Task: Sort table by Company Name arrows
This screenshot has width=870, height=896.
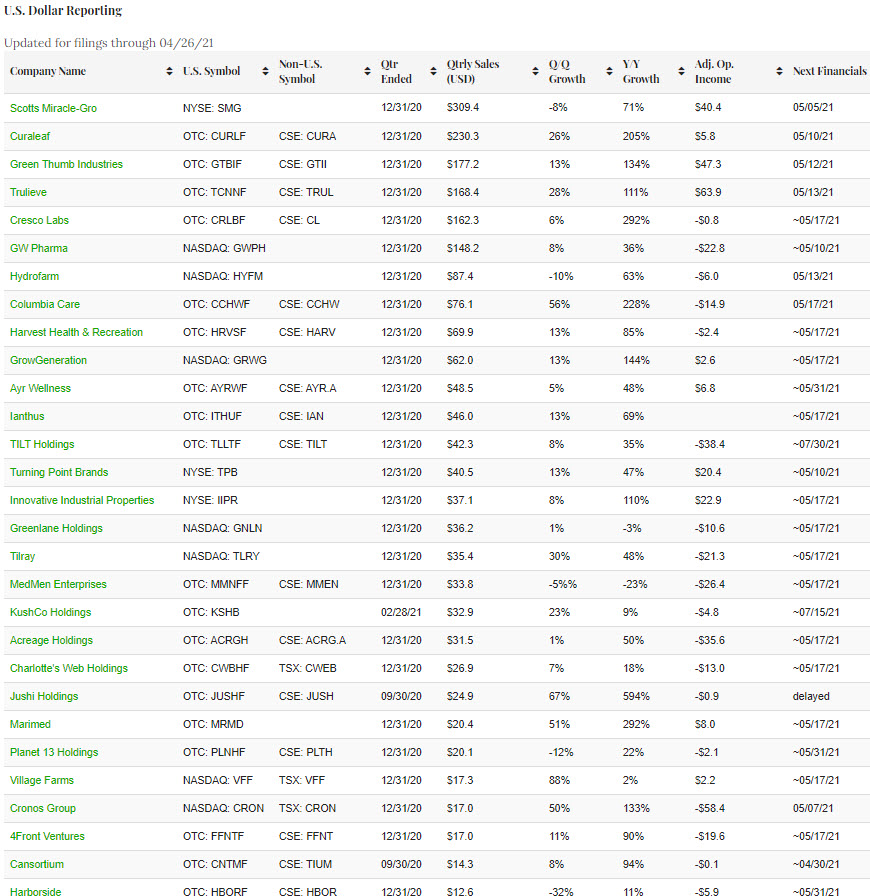Action: click(169, 72)
